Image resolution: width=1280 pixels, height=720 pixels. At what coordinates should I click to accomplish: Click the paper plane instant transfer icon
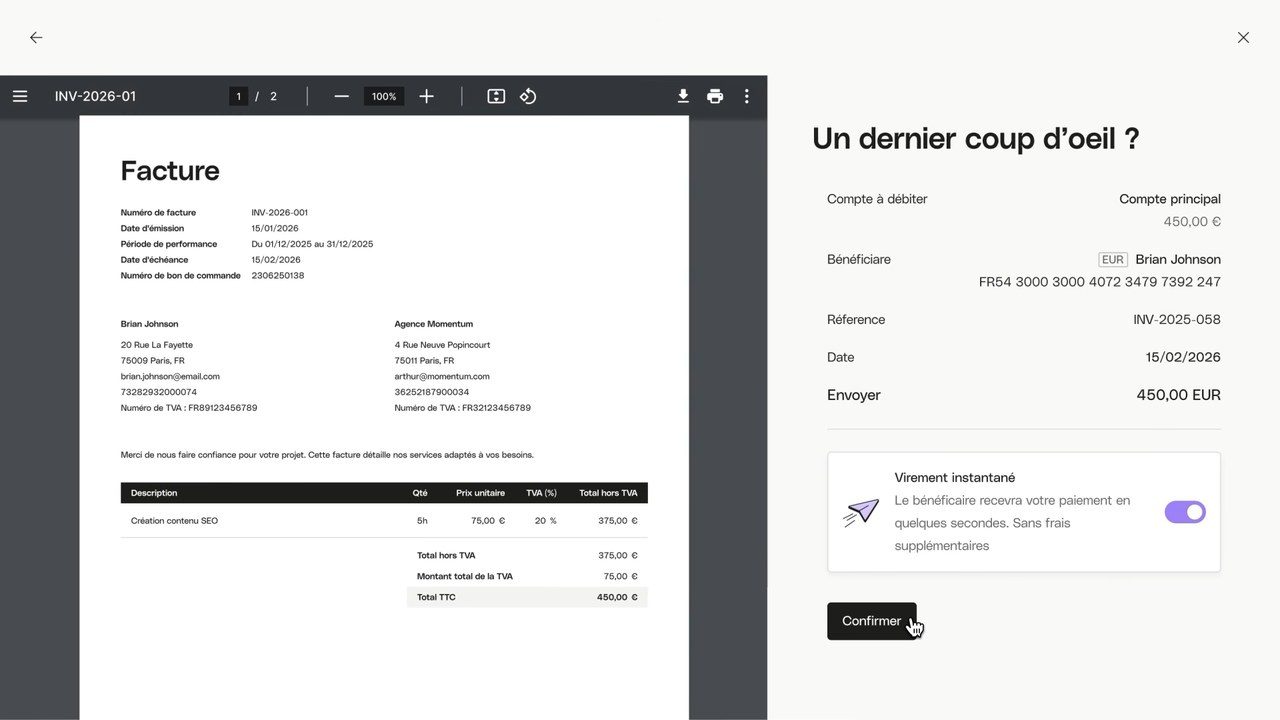861,513
